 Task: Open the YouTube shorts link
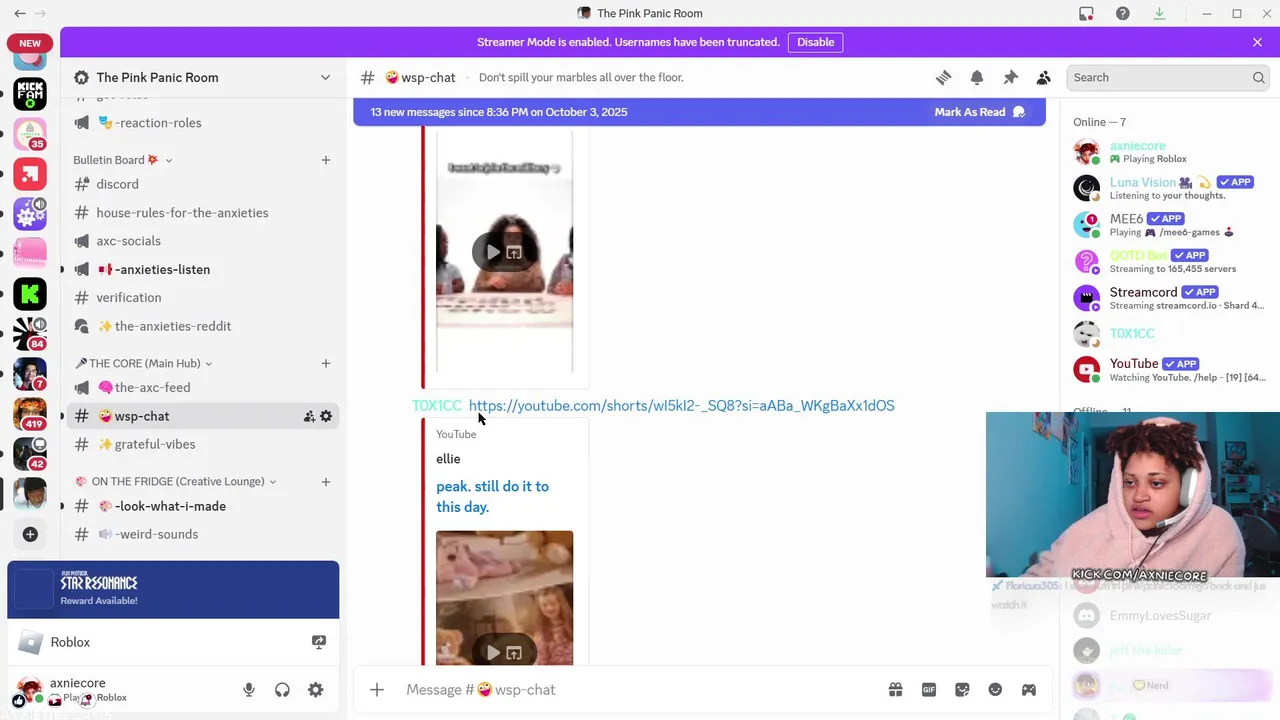[x=681, y=405]
